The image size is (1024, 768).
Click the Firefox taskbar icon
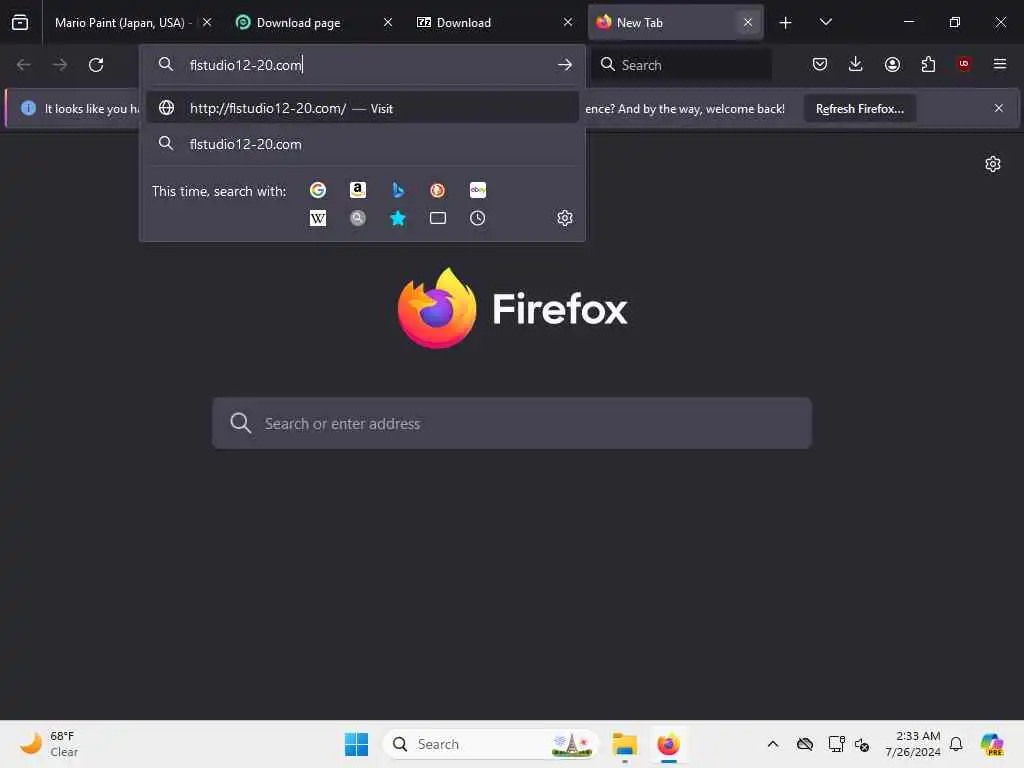click(x=668, y=744)
